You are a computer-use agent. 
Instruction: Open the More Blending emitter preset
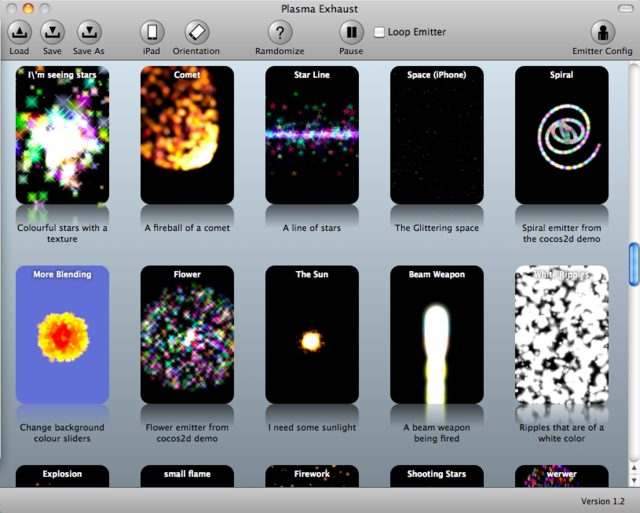[x=62, y=335]
